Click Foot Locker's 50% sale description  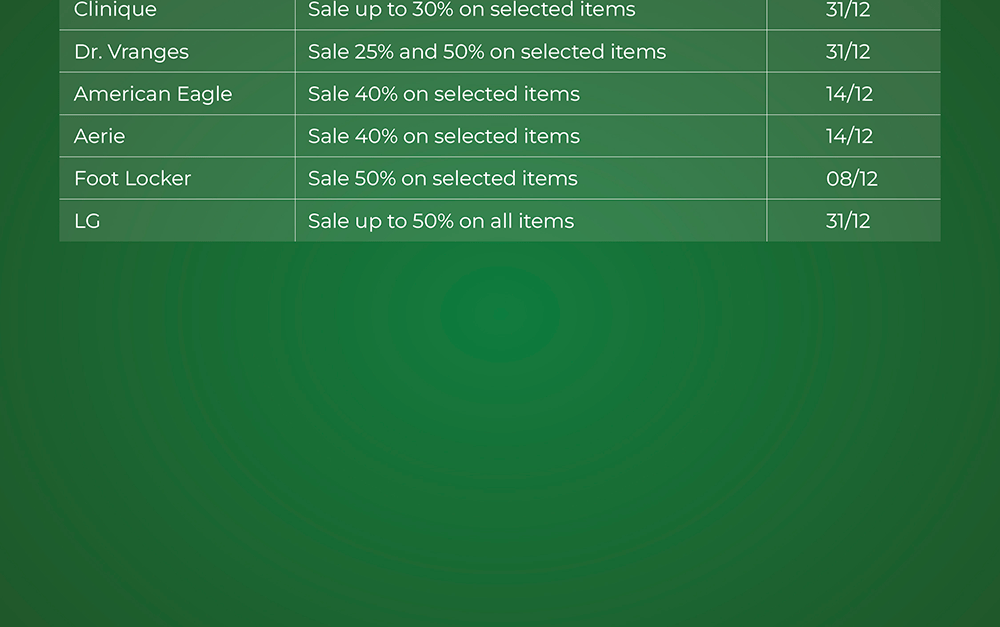click(442, 179)
